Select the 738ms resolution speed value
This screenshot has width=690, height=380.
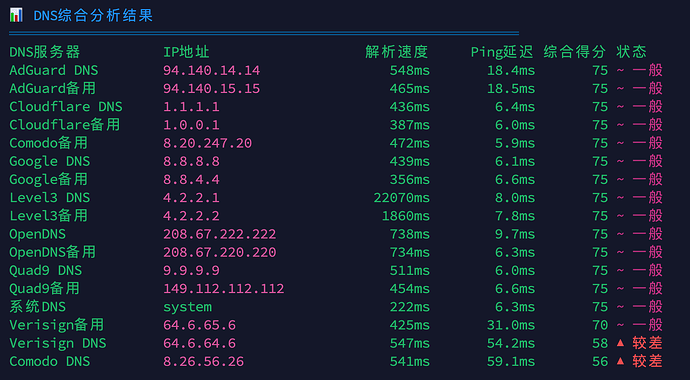[410, 234]
